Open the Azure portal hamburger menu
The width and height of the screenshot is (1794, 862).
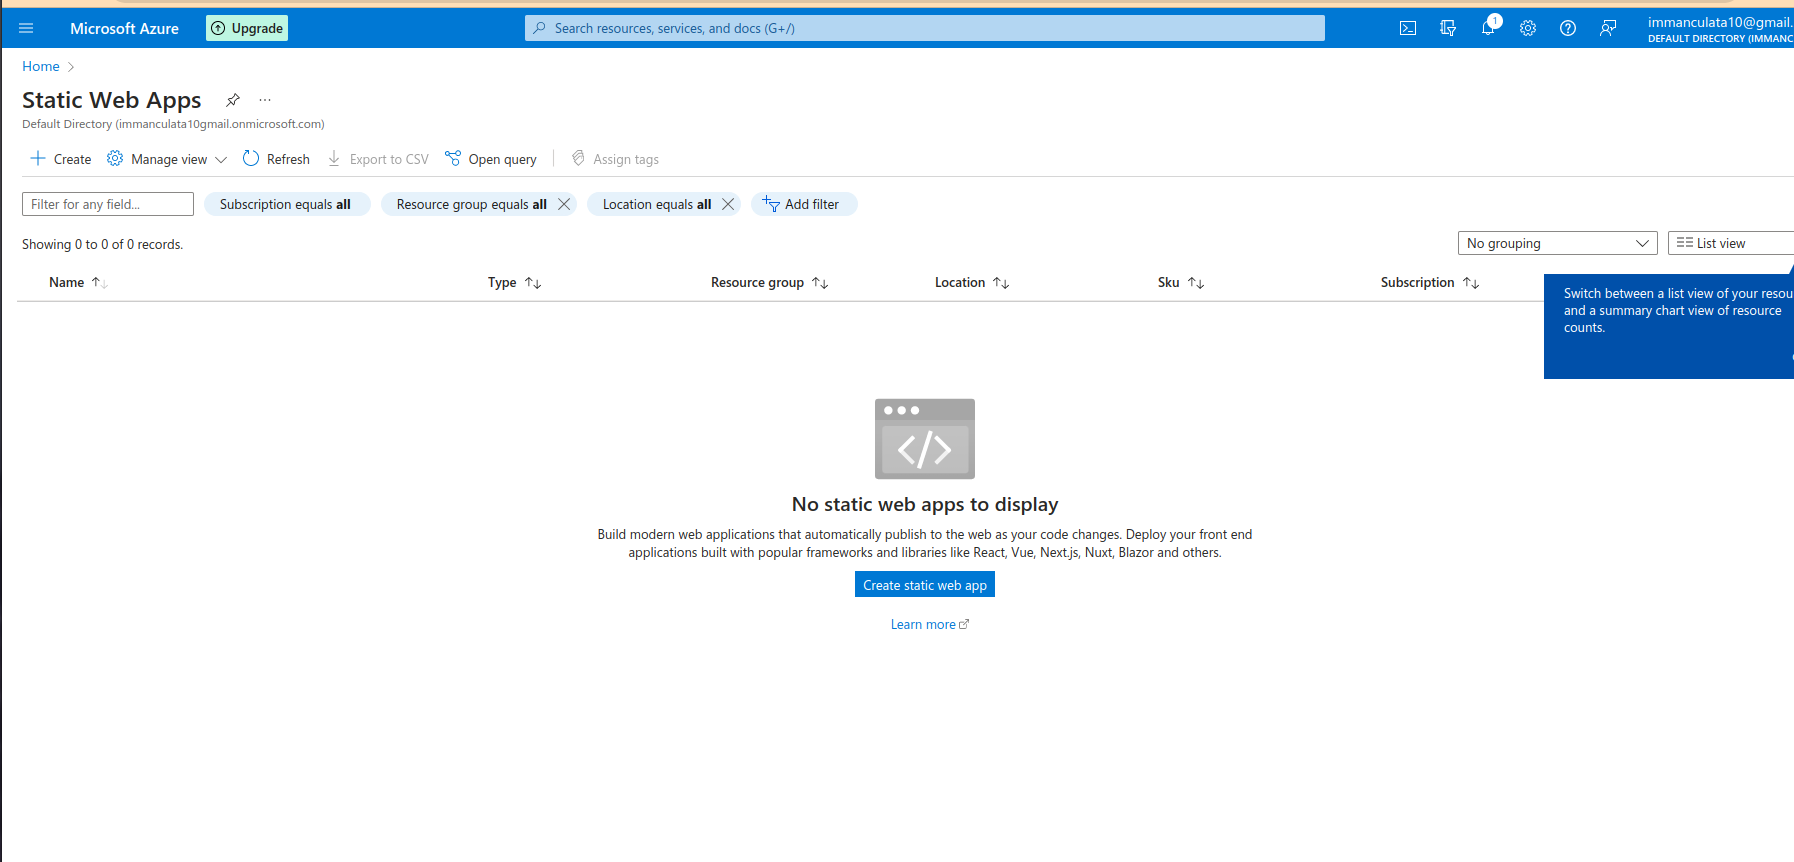tap(26, 28)
